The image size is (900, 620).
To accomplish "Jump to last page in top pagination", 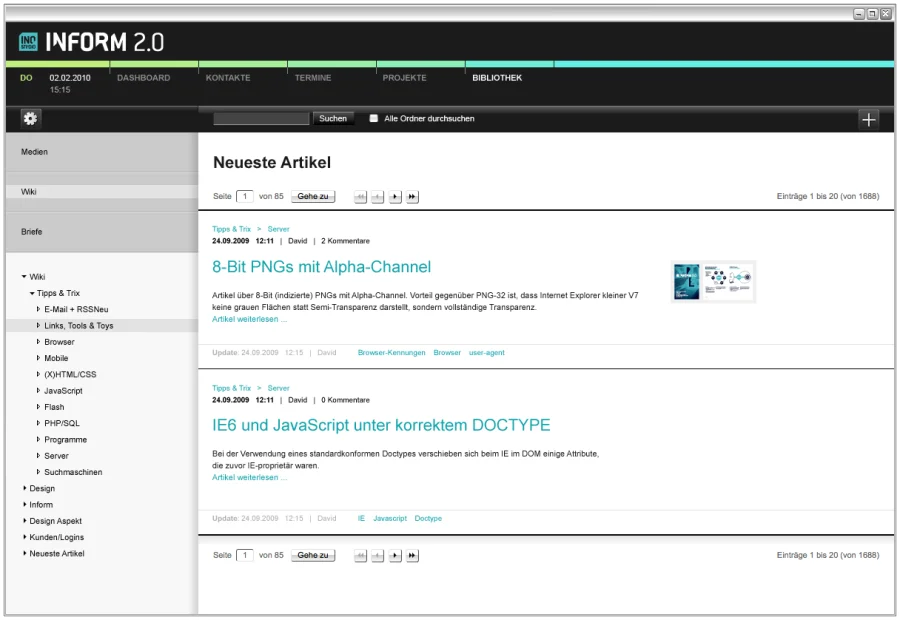I will (412, 197).
